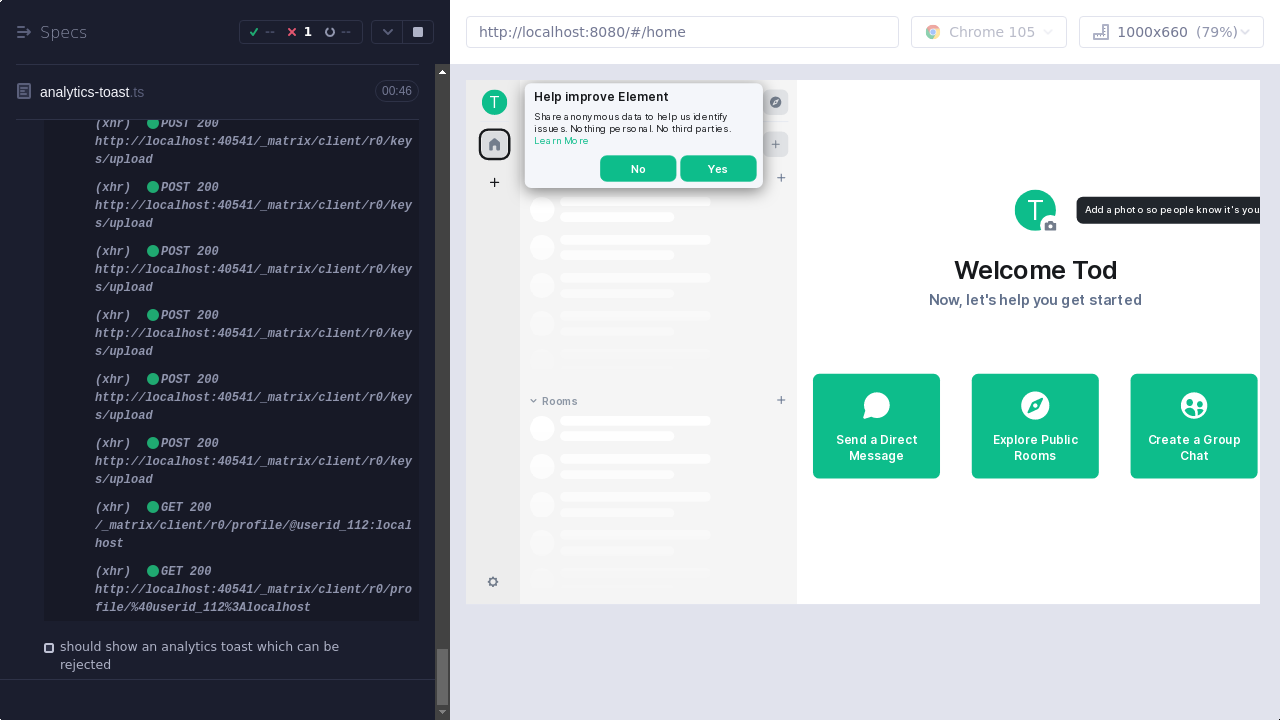This screenshot has height=720, width=1280.
Task: Click the add people plus icon
Action: (781, 178)
